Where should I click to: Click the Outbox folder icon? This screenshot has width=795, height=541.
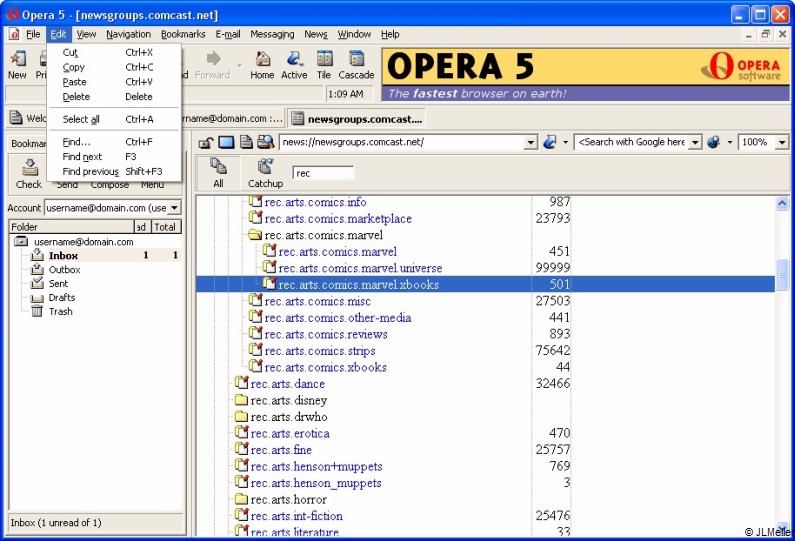click(37, 269)
